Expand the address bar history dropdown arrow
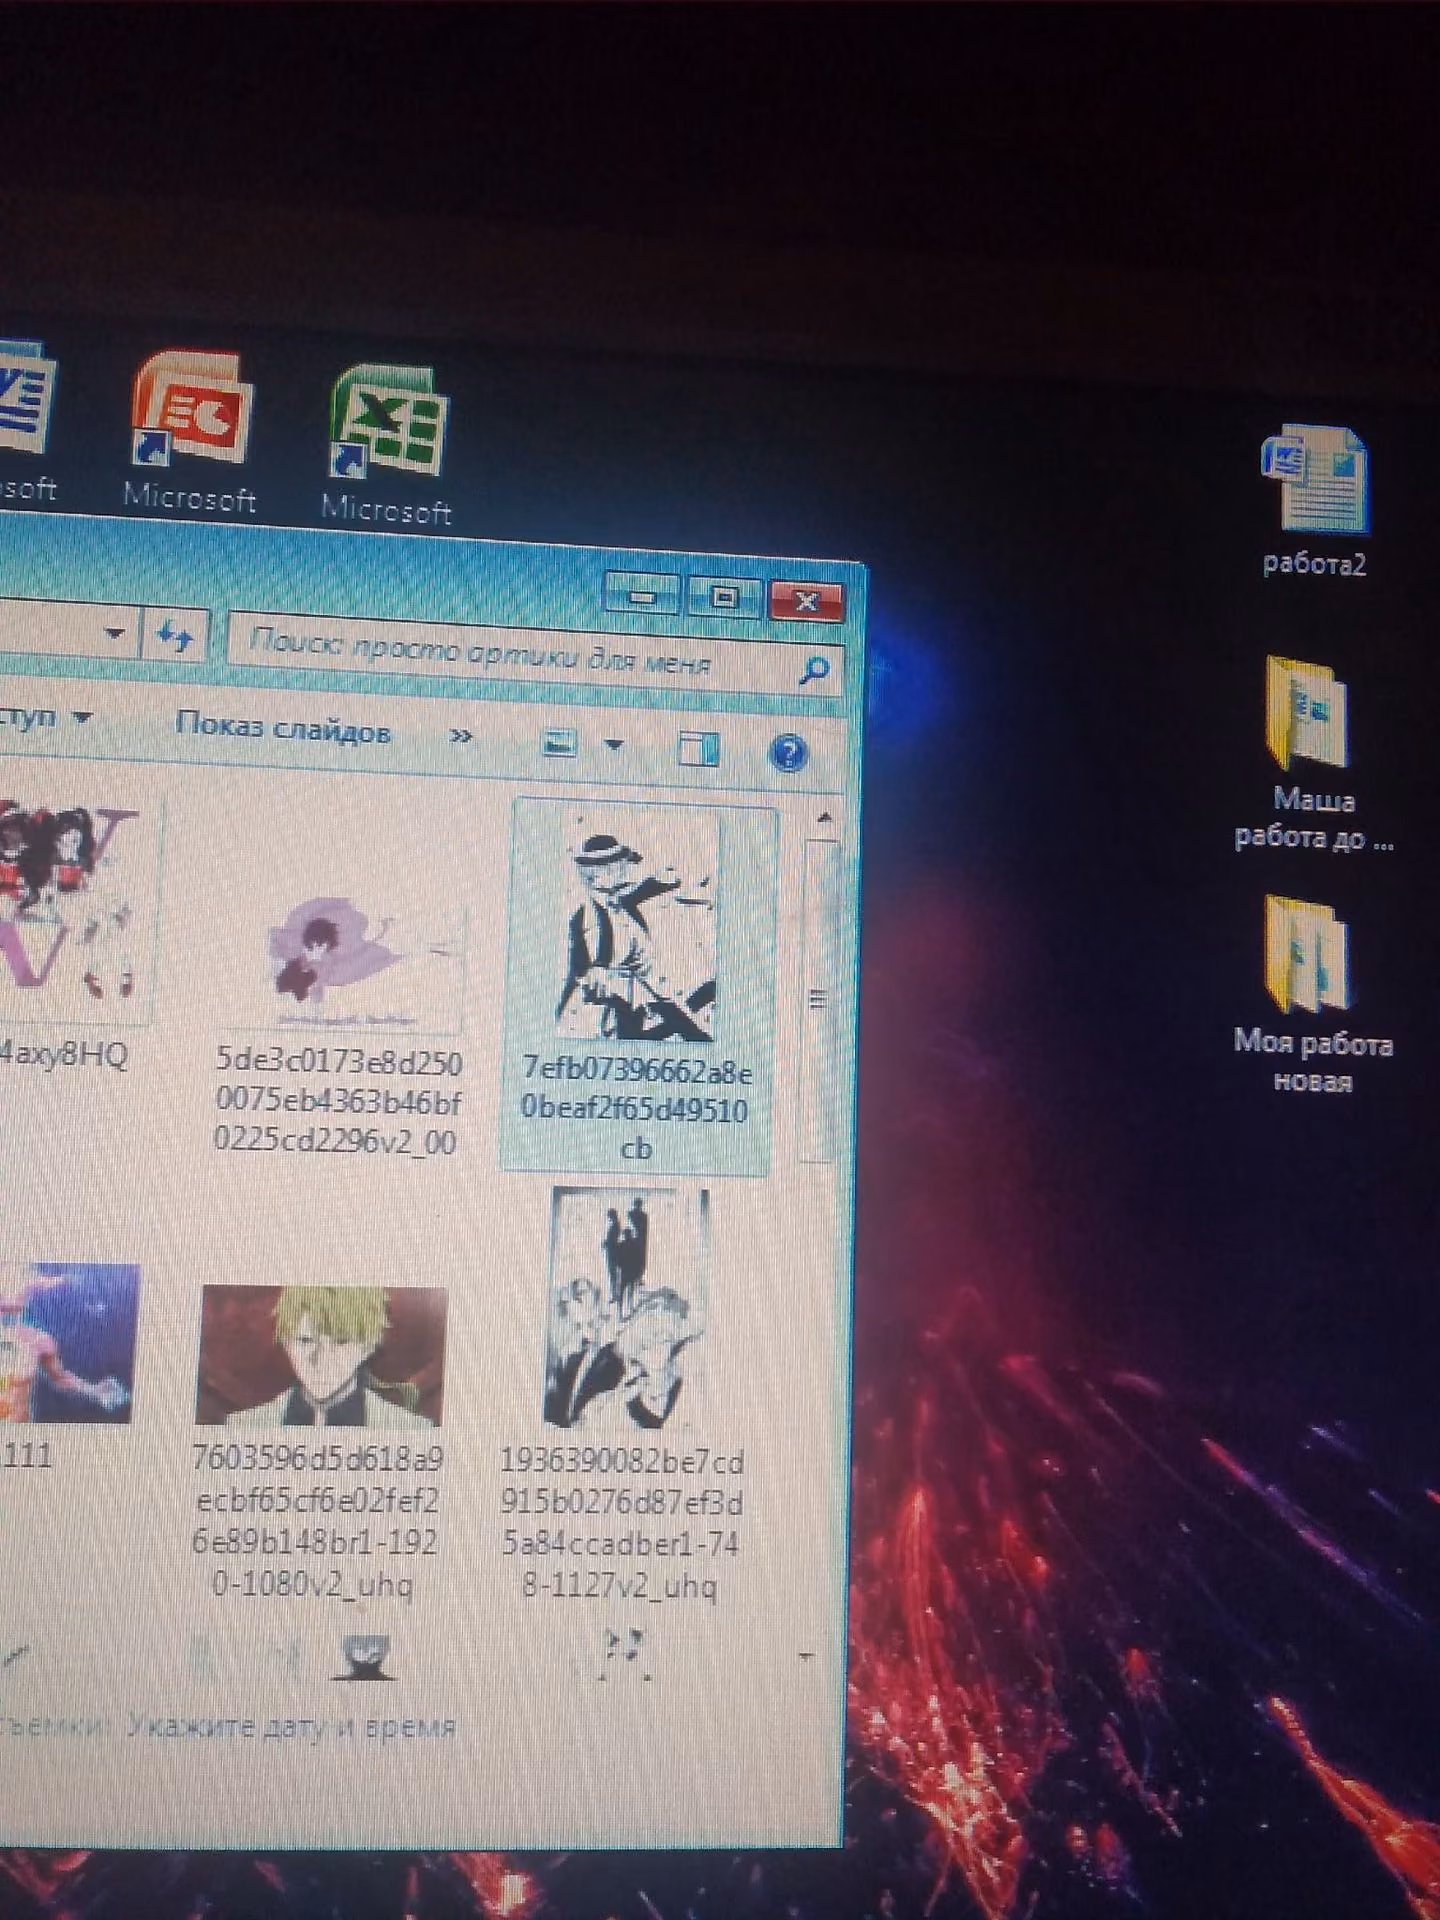1440x1920 pixels. tap(115, 633)
